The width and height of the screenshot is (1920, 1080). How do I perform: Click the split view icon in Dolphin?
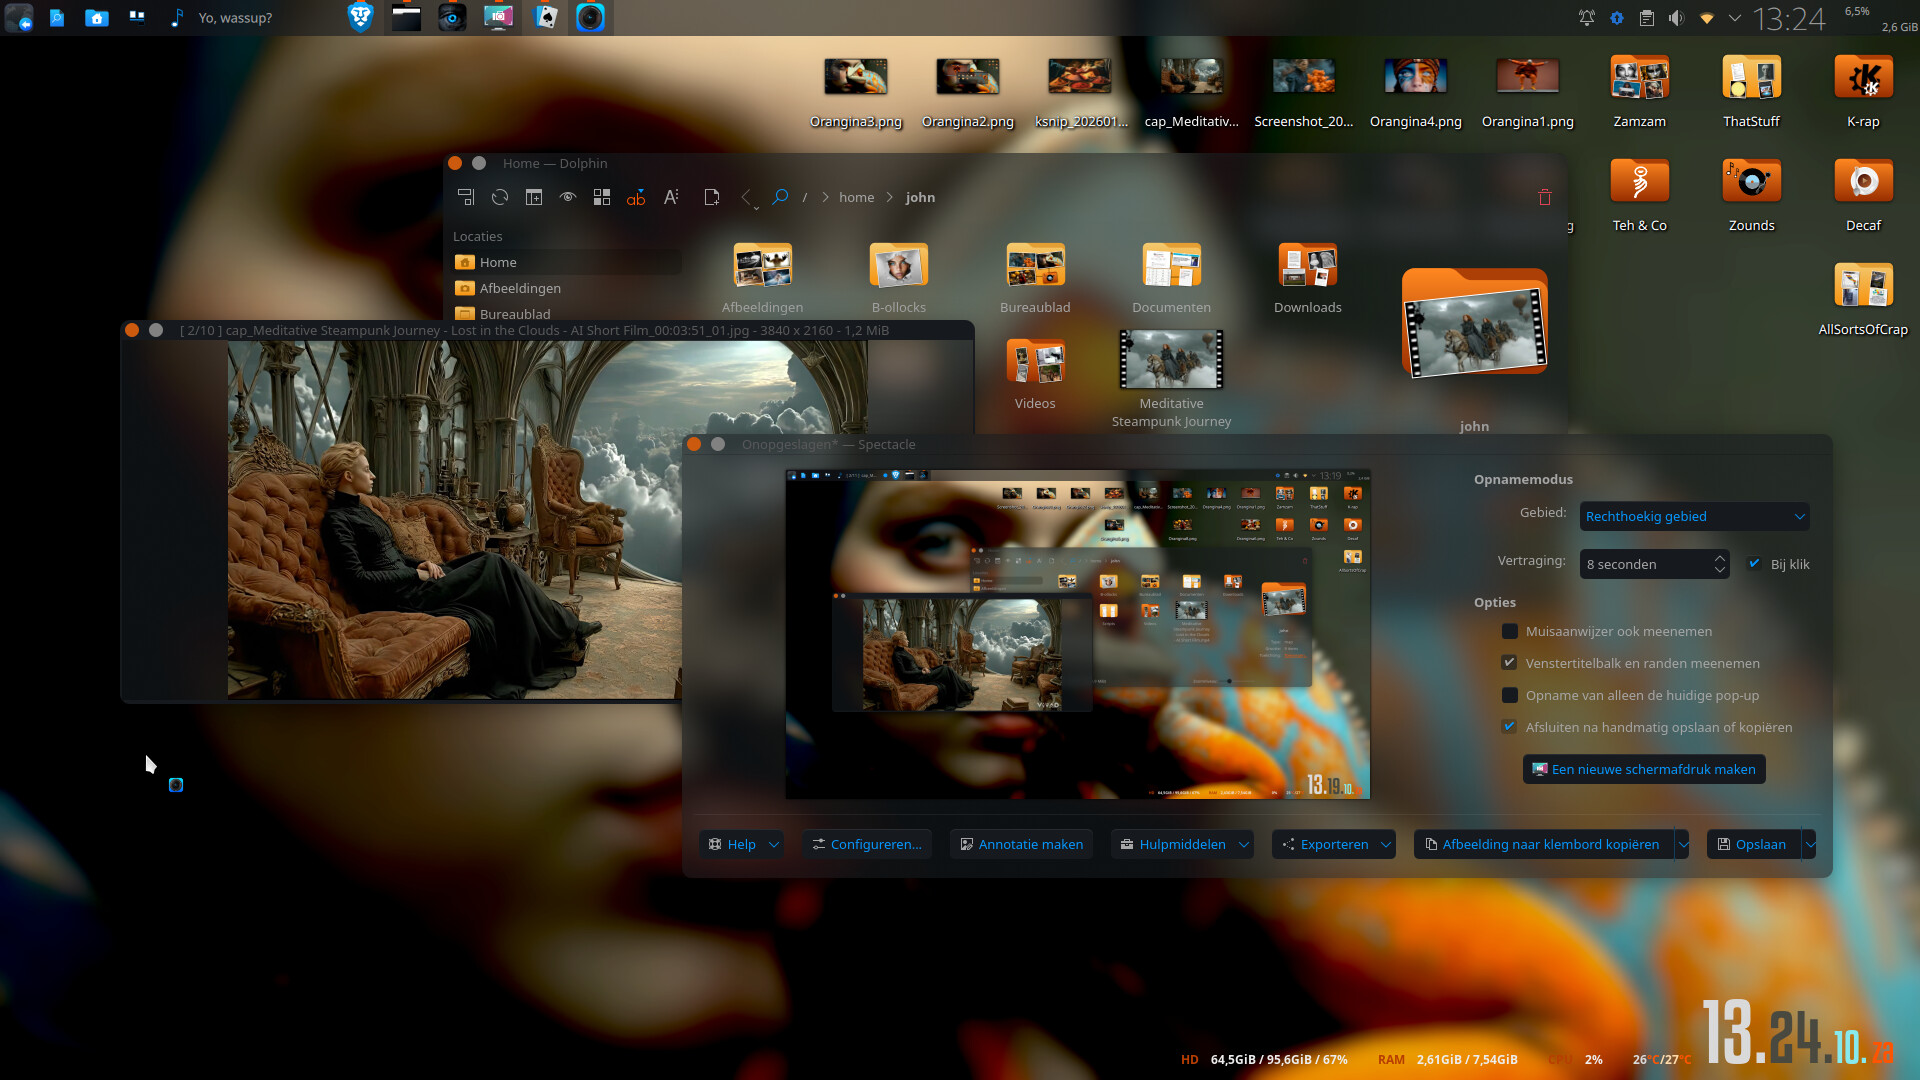(x=534, y=197)
